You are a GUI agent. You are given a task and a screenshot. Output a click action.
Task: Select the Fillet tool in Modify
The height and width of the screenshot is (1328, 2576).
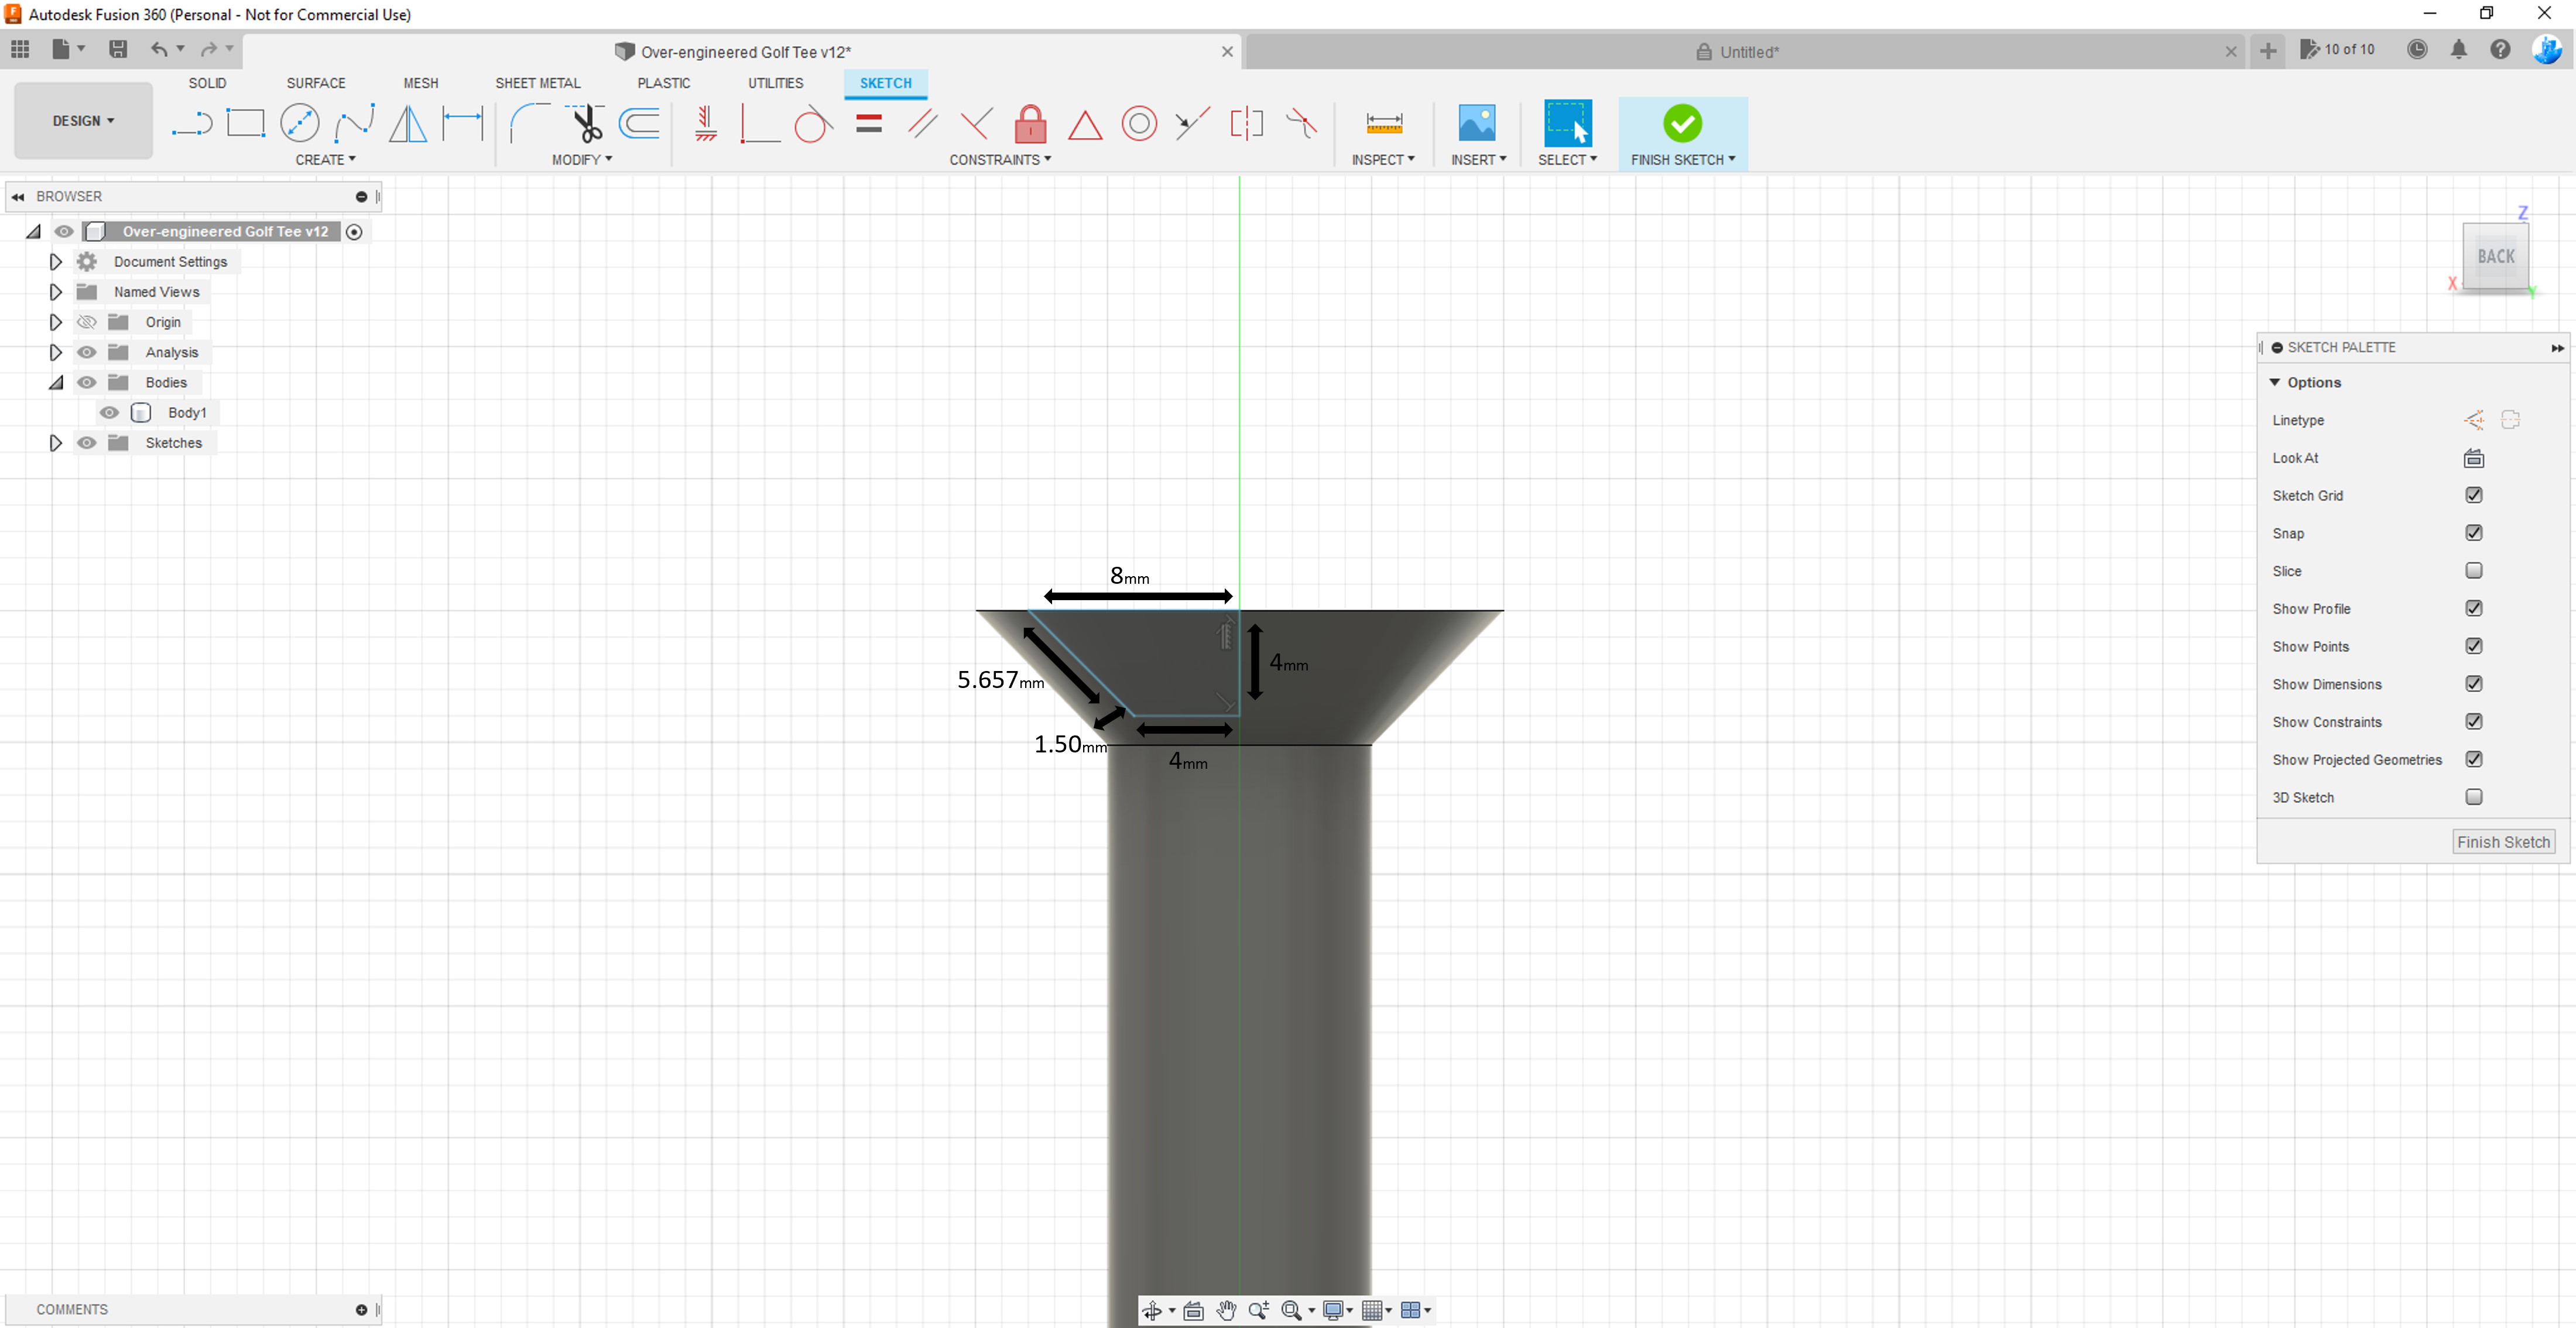point(529,123)
